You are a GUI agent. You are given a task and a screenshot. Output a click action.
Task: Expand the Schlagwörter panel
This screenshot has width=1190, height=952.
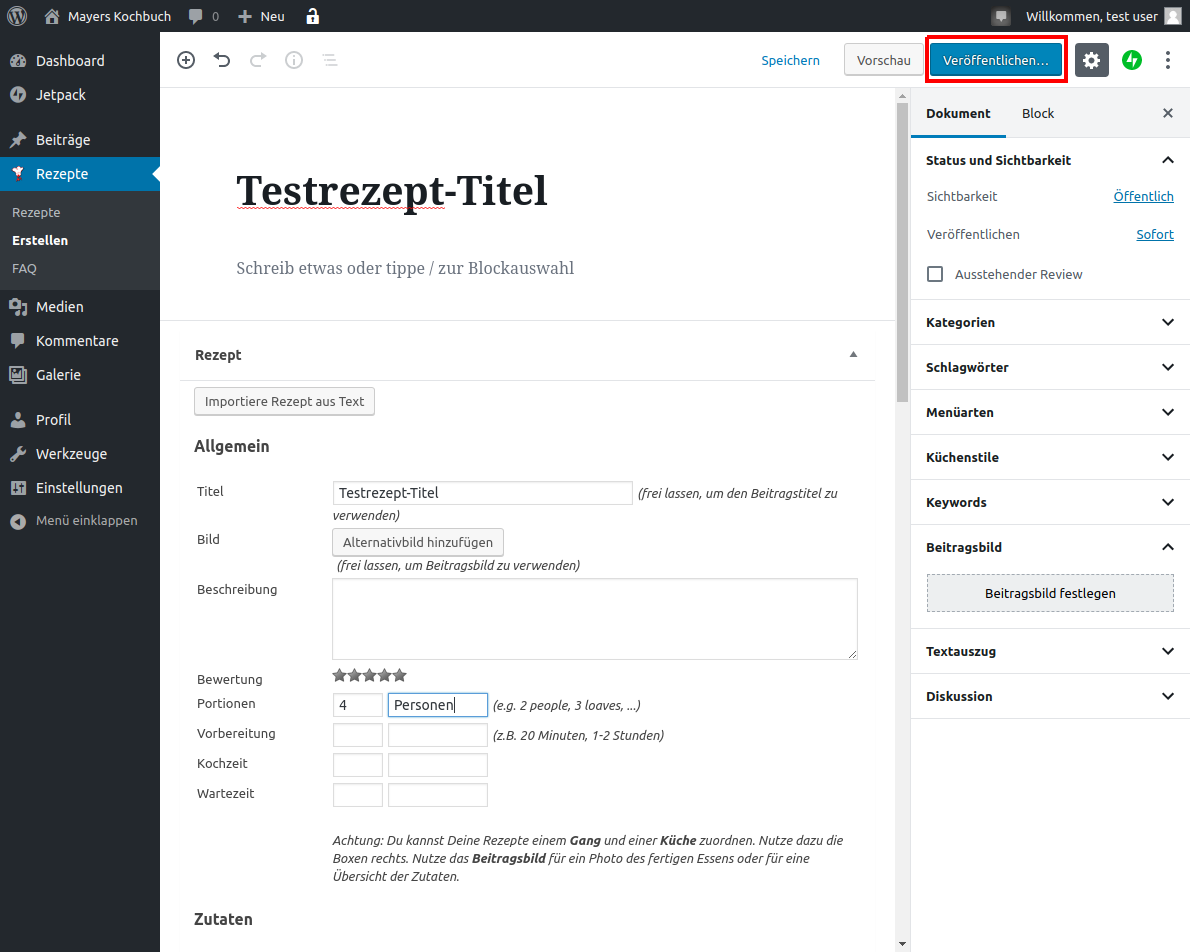click(x=1167, y=367)
